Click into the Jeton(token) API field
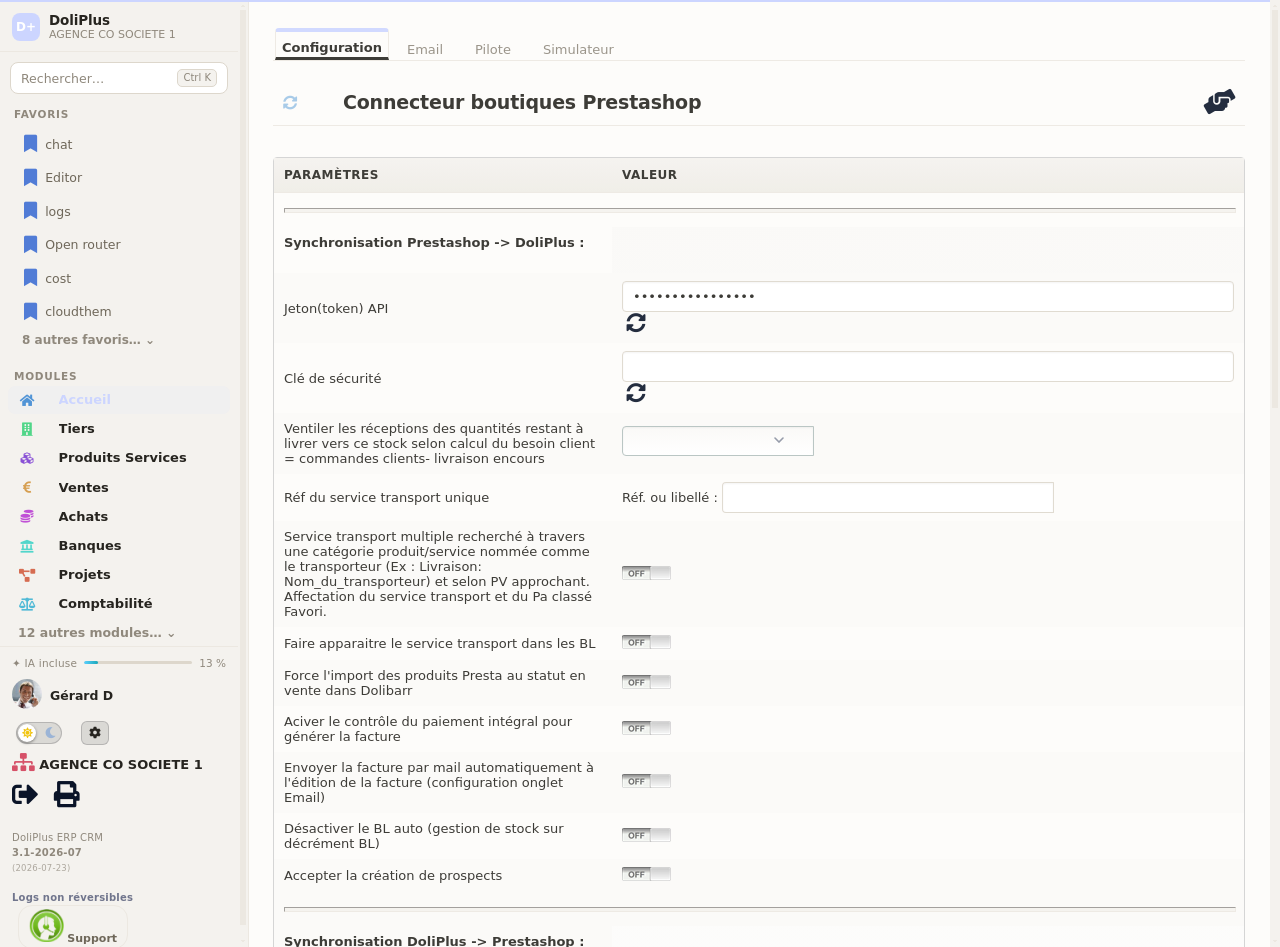This screenshot has height=947, width=1280. click(x=928, y=296)
